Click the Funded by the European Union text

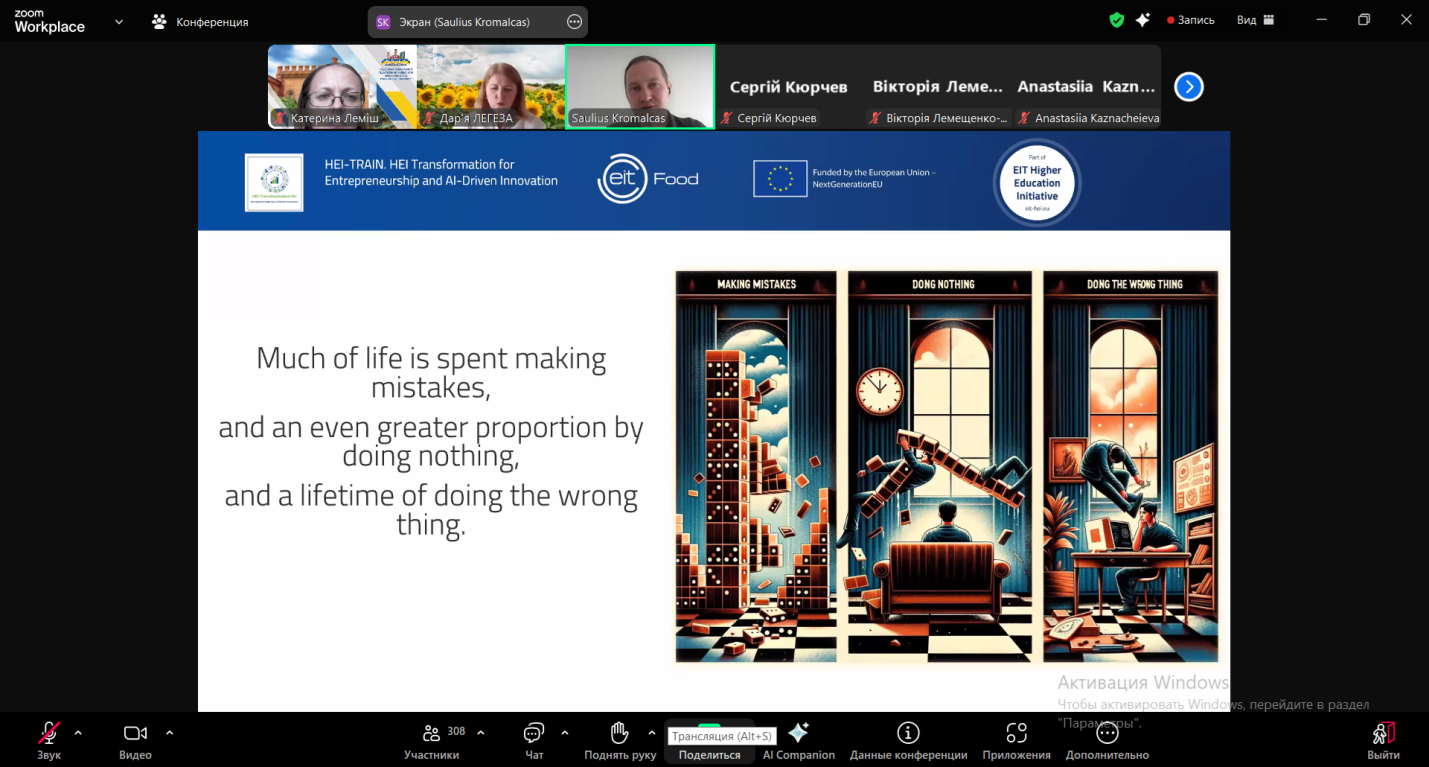point(874,178)
